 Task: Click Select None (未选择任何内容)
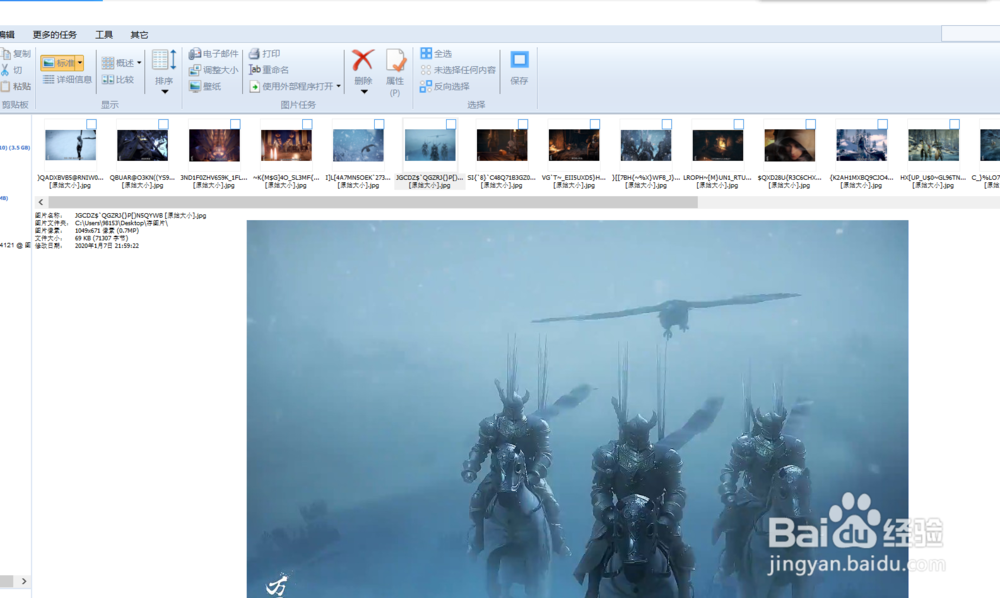[x=458, y=69]
